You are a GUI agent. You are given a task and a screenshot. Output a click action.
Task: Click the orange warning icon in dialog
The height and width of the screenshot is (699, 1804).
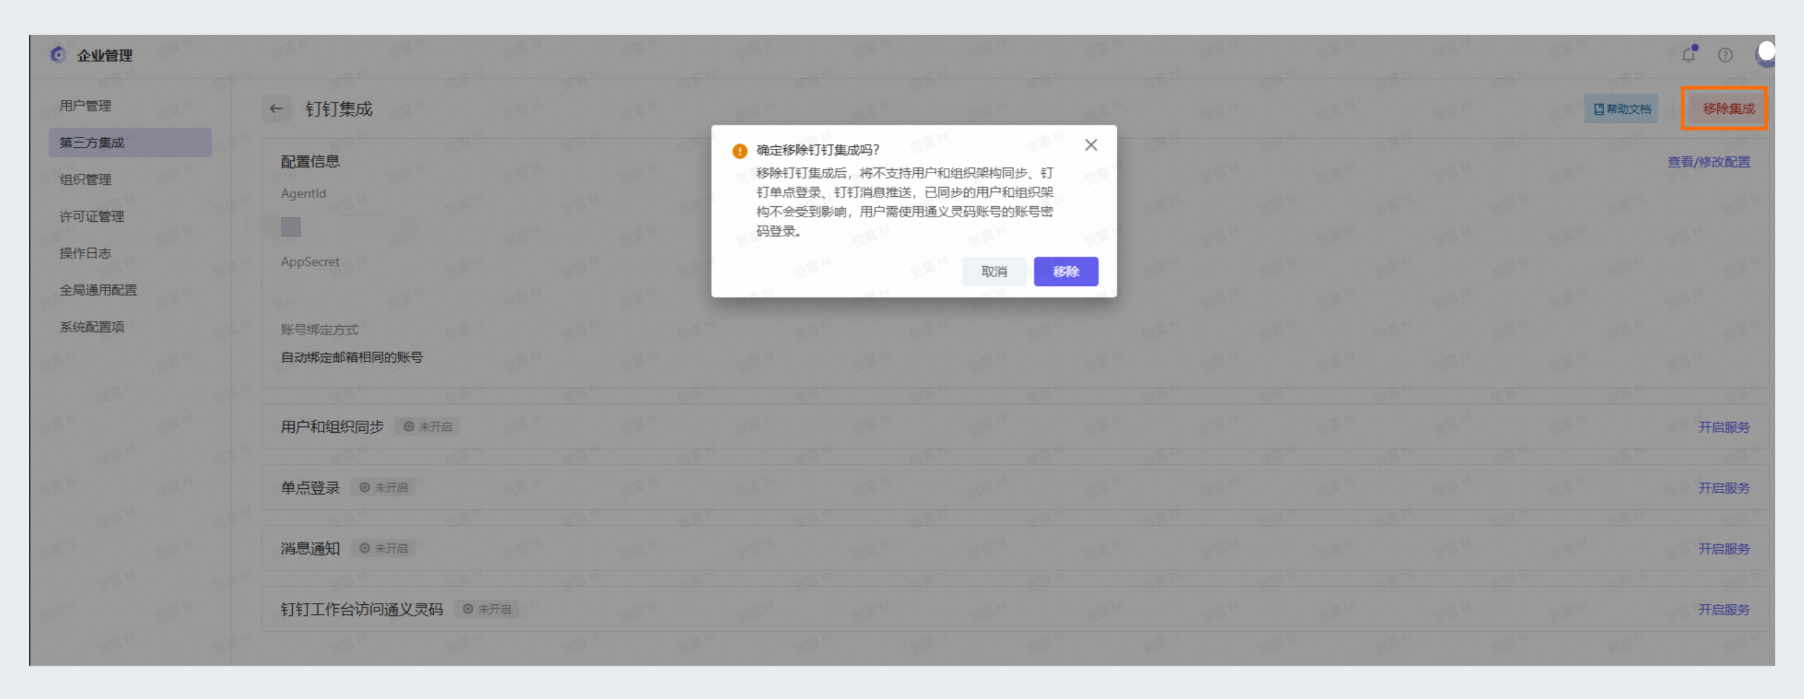point(740,151)
